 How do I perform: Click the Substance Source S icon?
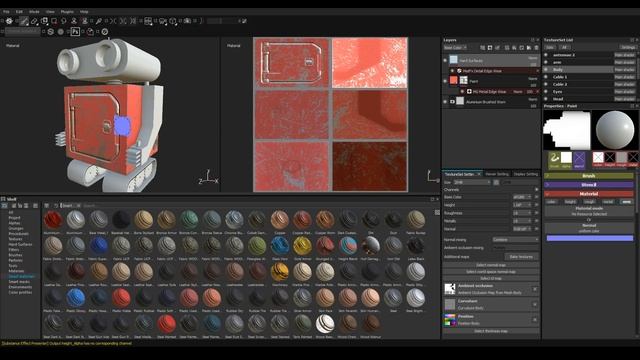[50, 31]
